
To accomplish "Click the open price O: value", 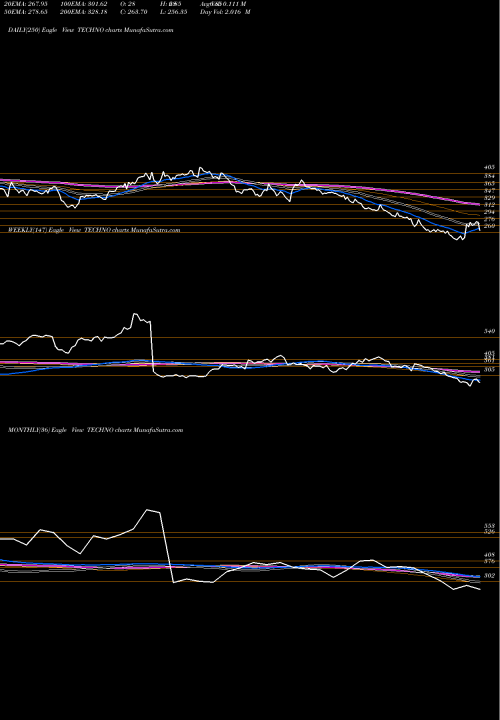I will 129,4.
